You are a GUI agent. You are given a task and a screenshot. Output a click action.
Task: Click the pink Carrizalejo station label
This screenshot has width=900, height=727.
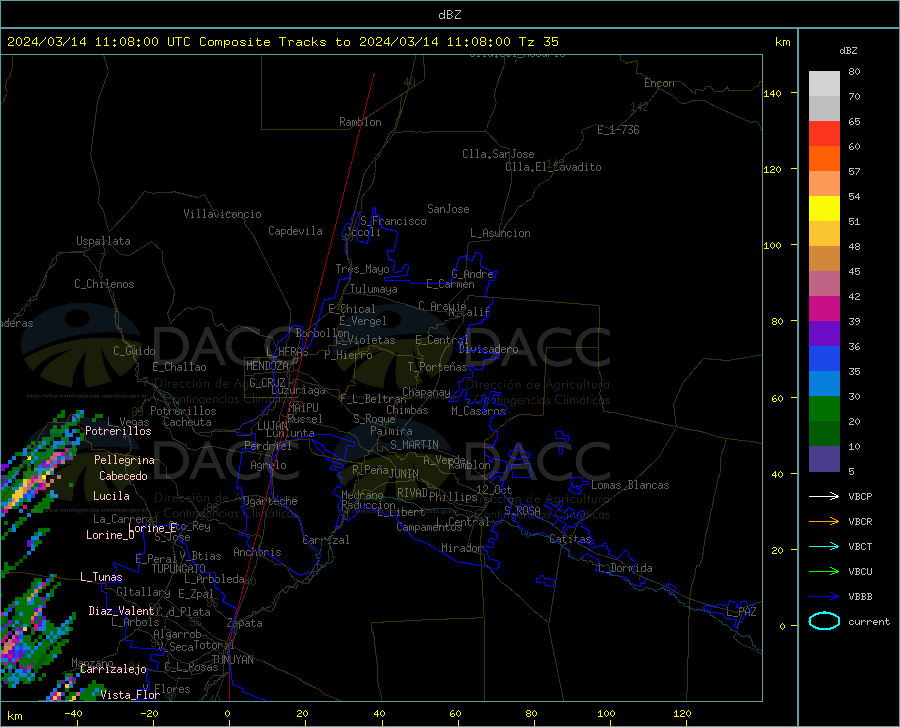[x=113, y=669]
